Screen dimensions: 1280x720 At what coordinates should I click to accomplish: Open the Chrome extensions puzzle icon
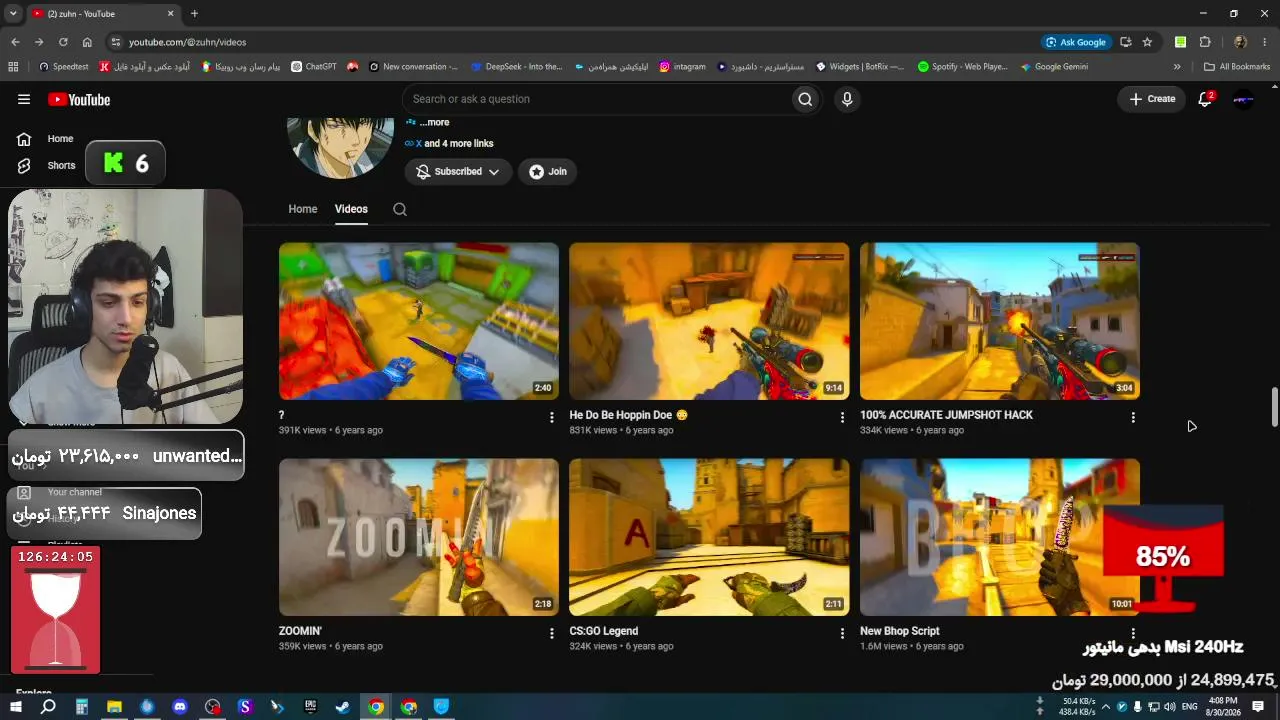pyautogui.click(x=1205, y=42)
